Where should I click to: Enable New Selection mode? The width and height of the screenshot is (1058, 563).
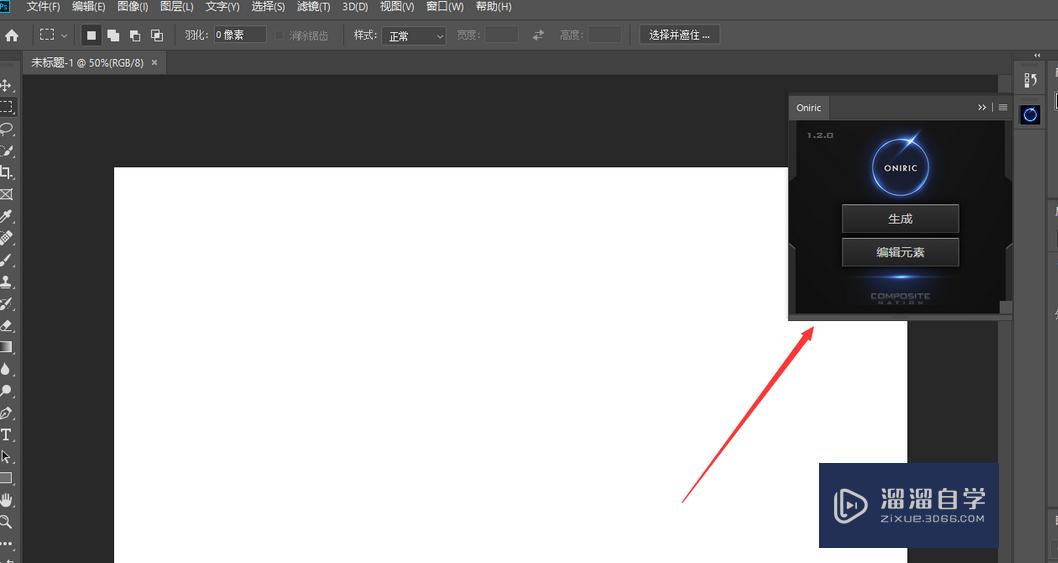tap(91, 35)
